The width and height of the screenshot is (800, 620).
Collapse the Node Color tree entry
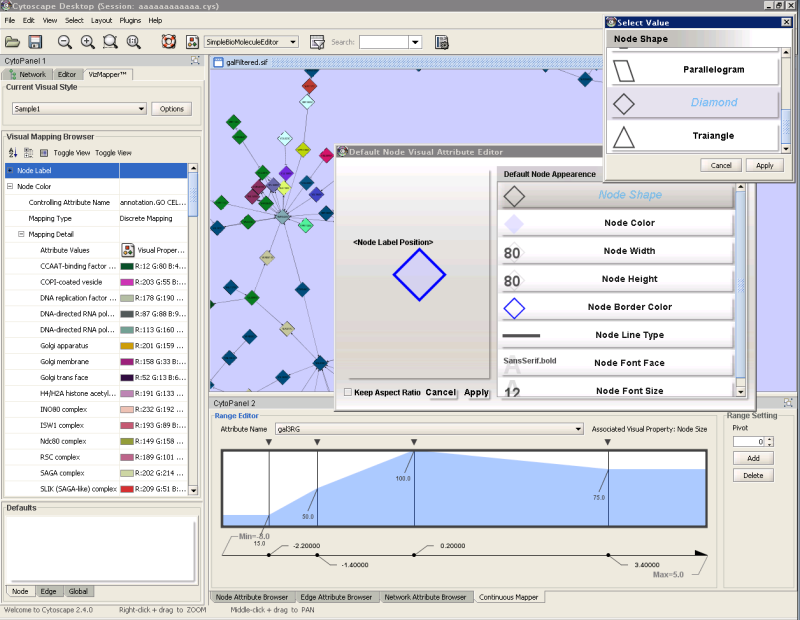pos(10,186)
